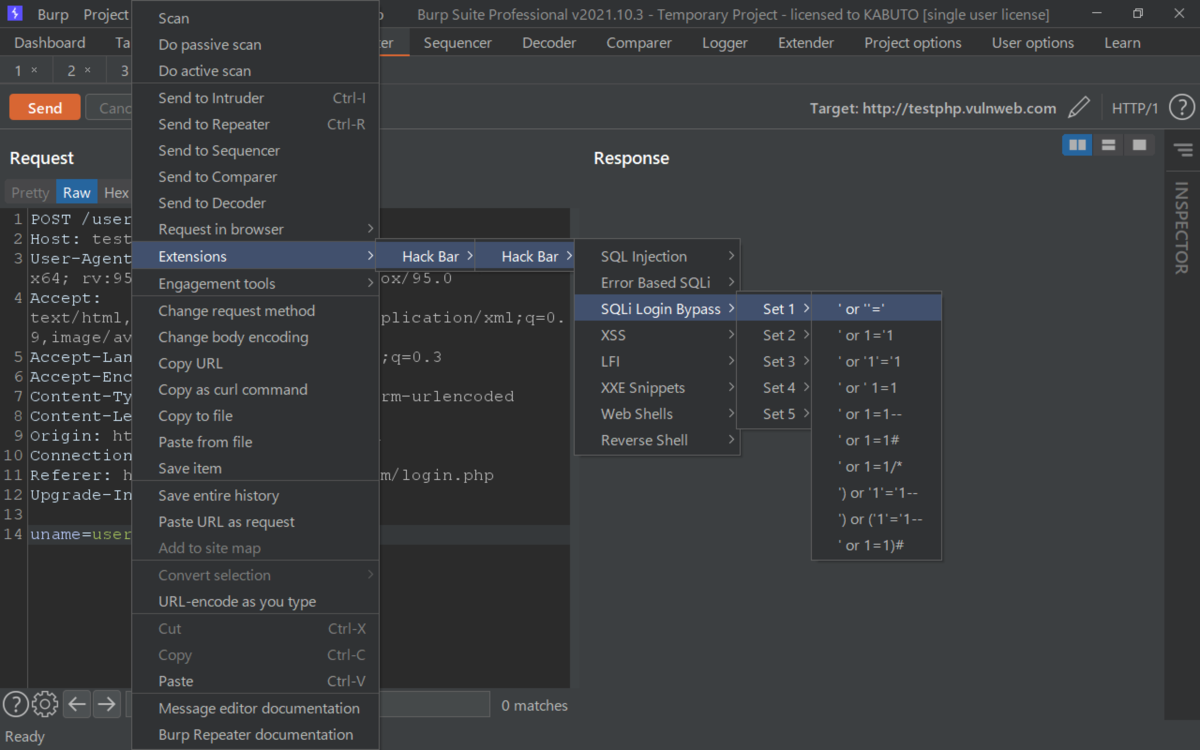Open the User options tab
Viewport: 1200px width, 750px height.
[1033, 43]
